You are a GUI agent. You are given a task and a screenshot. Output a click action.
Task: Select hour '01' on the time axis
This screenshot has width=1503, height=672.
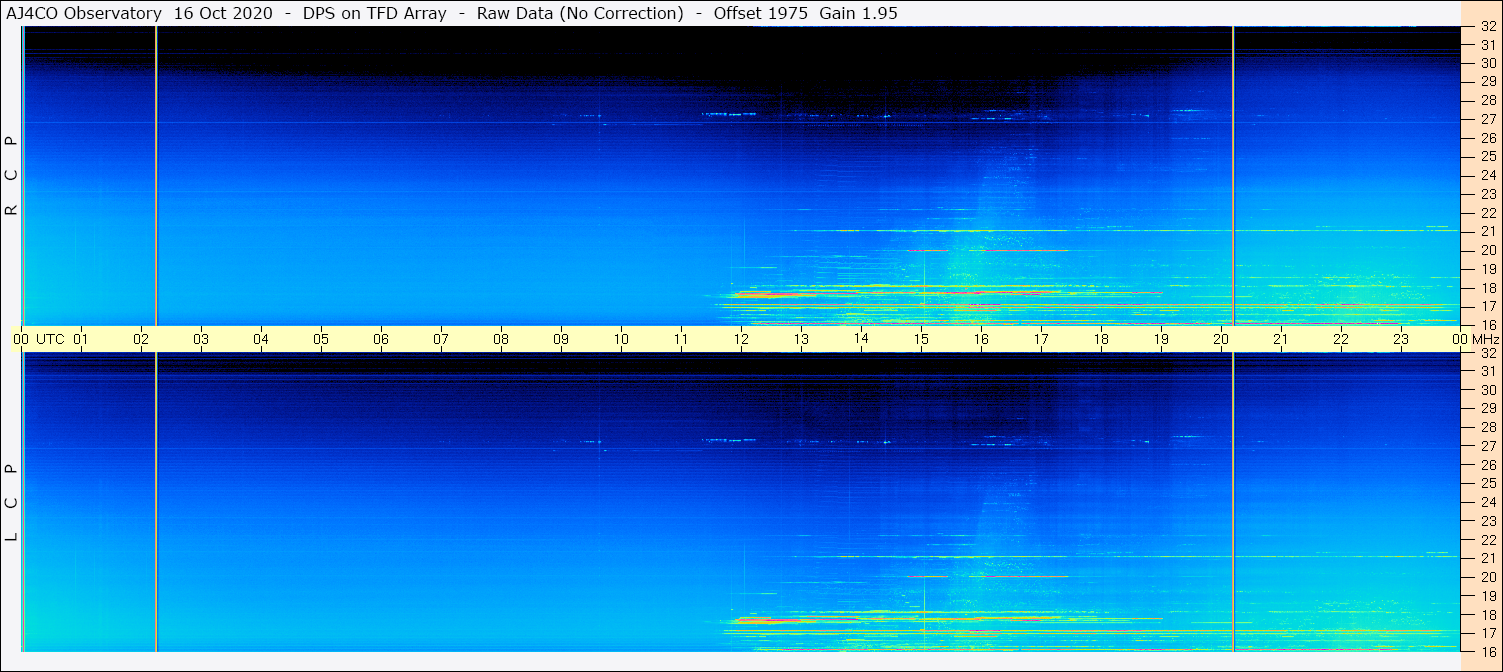click(x=81, y=339)
